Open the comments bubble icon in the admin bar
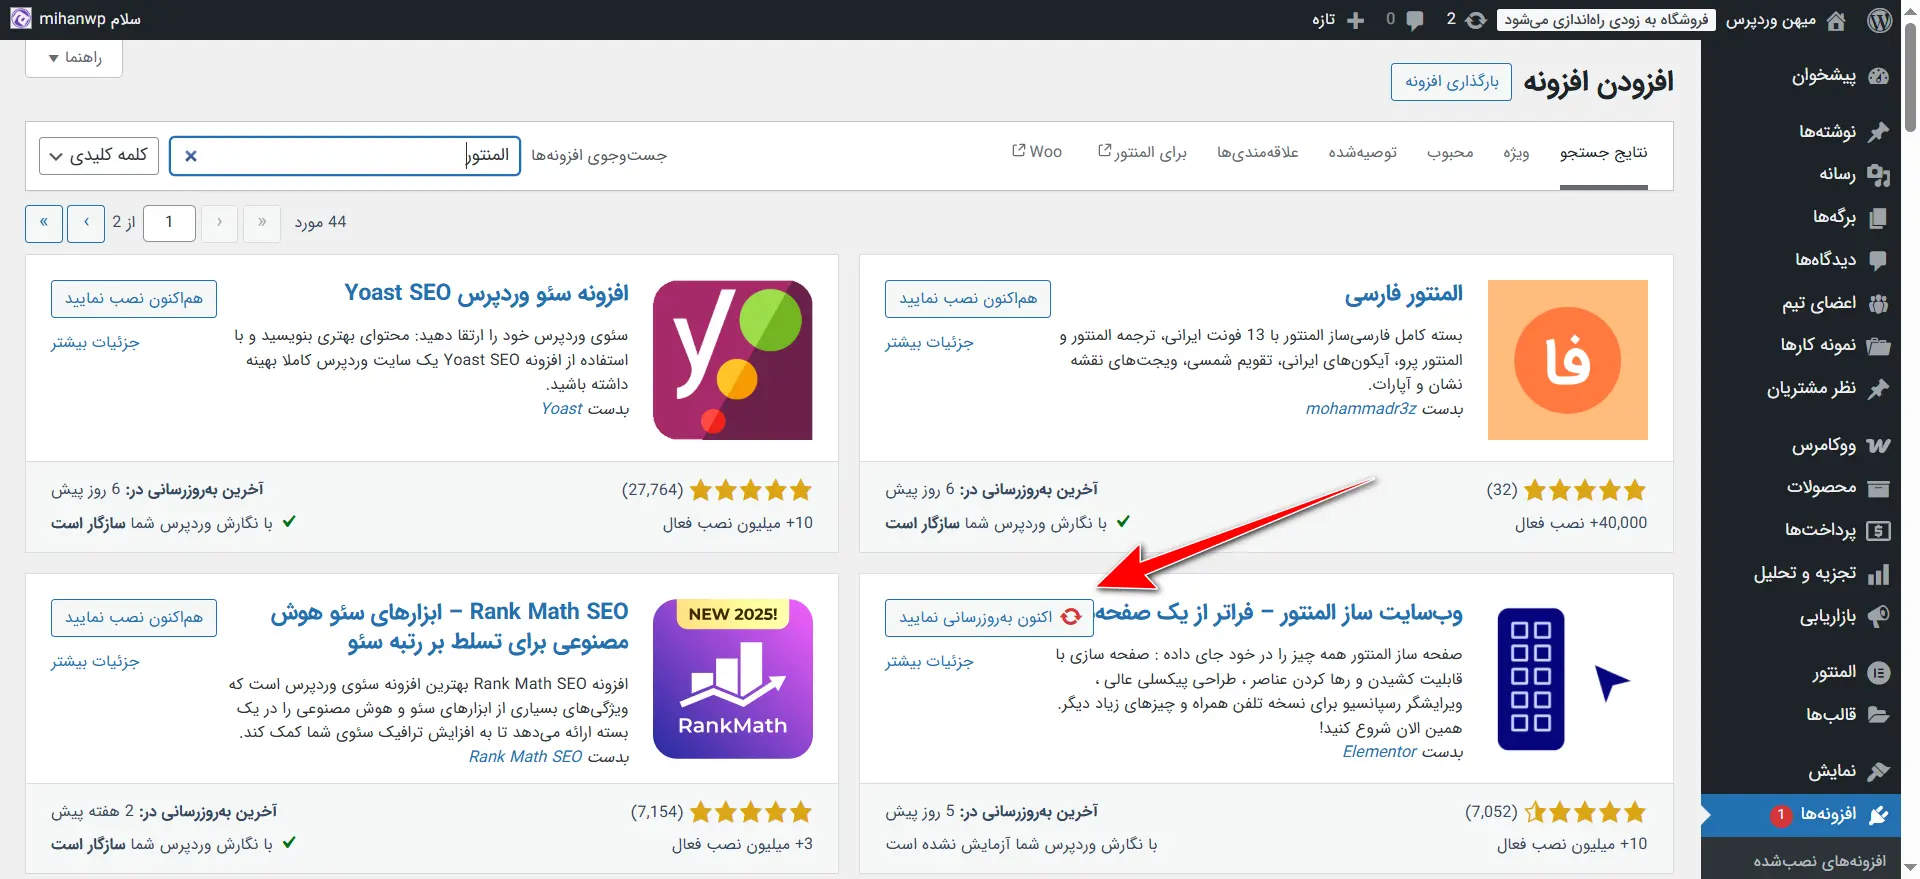 coord(1414,20)
